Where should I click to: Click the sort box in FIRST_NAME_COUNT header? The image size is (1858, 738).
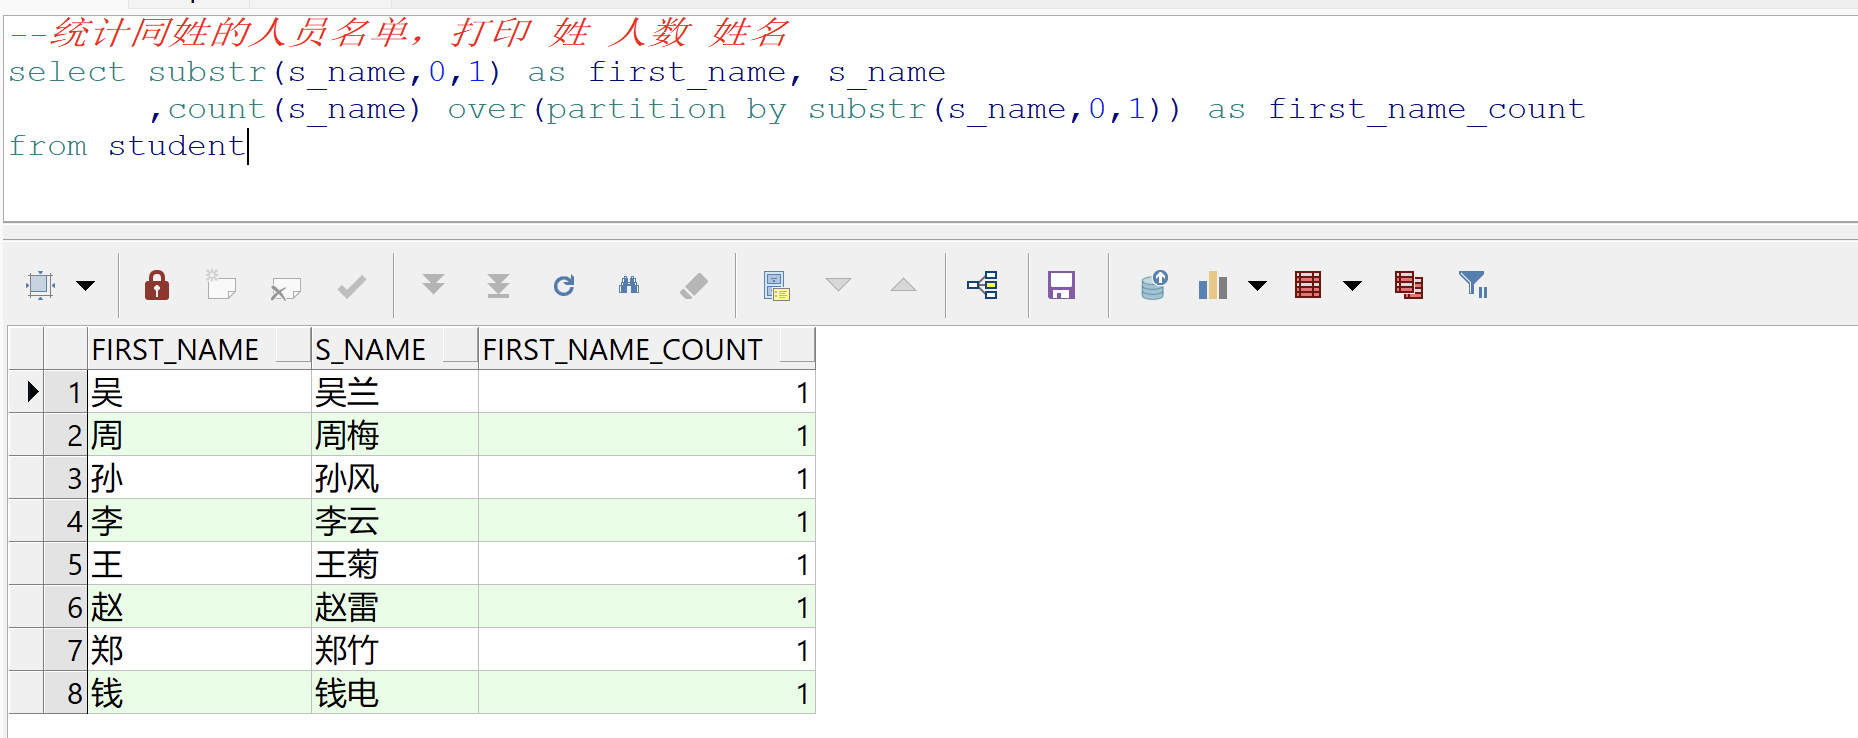point(797,345)
